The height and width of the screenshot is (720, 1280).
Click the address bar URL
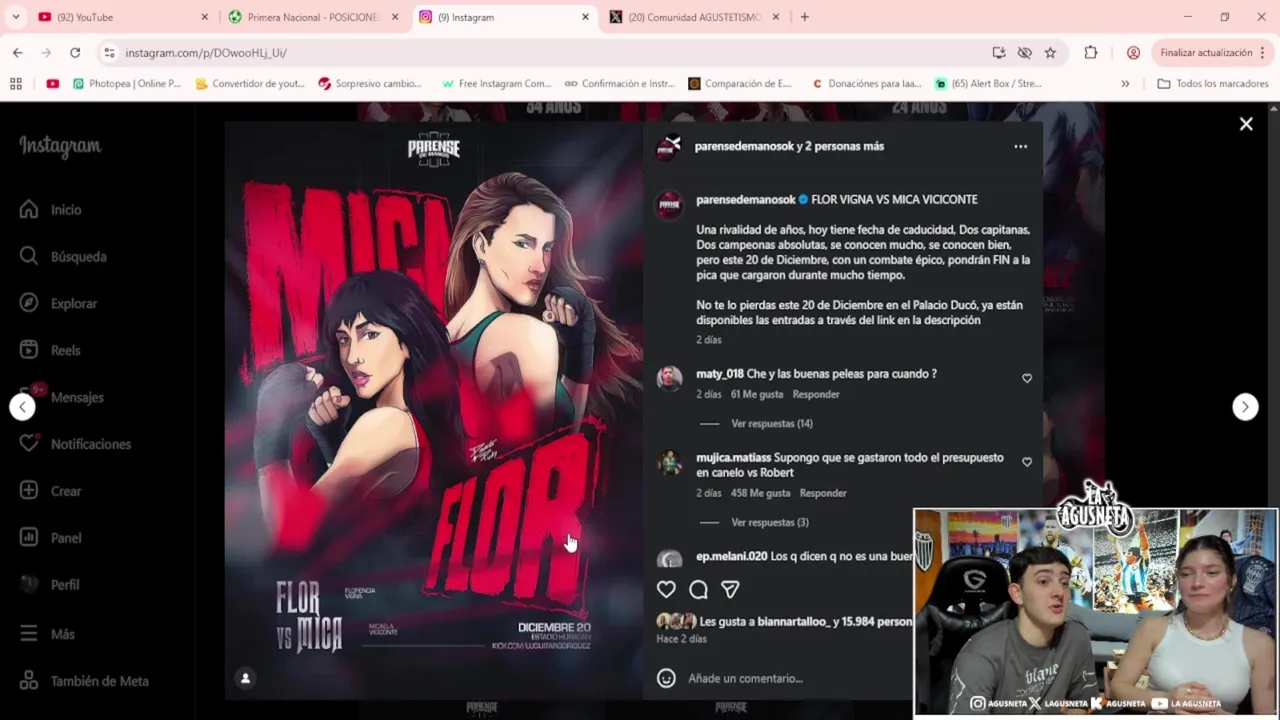206,53
